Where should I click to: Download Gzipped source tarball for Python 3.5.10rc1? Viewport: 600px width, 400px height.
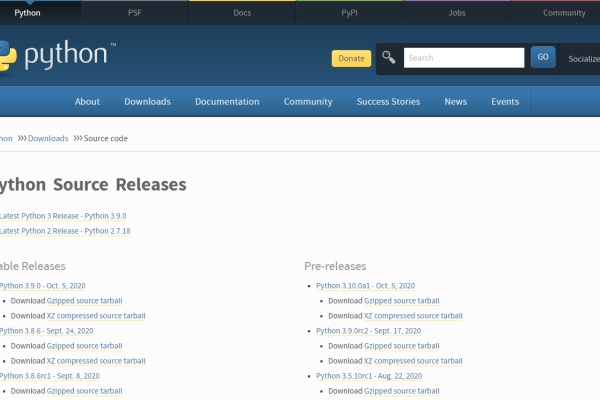tap(402, 391)
